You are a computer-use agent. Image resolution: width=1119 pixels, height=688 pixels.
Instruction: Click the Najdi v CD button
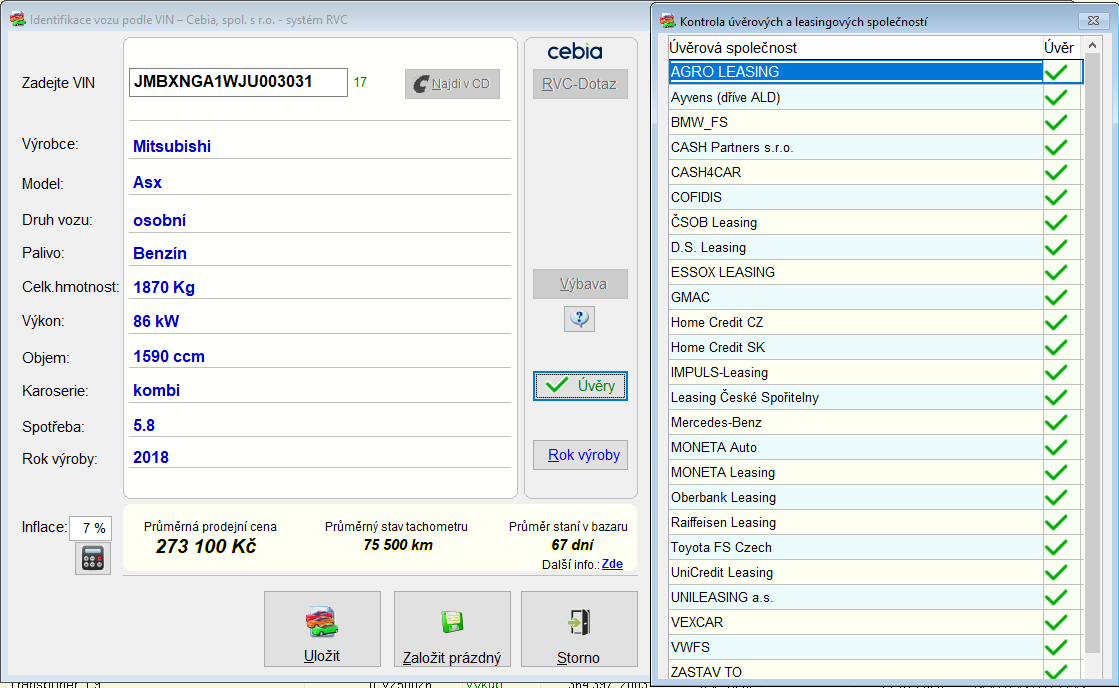[452, 84]
